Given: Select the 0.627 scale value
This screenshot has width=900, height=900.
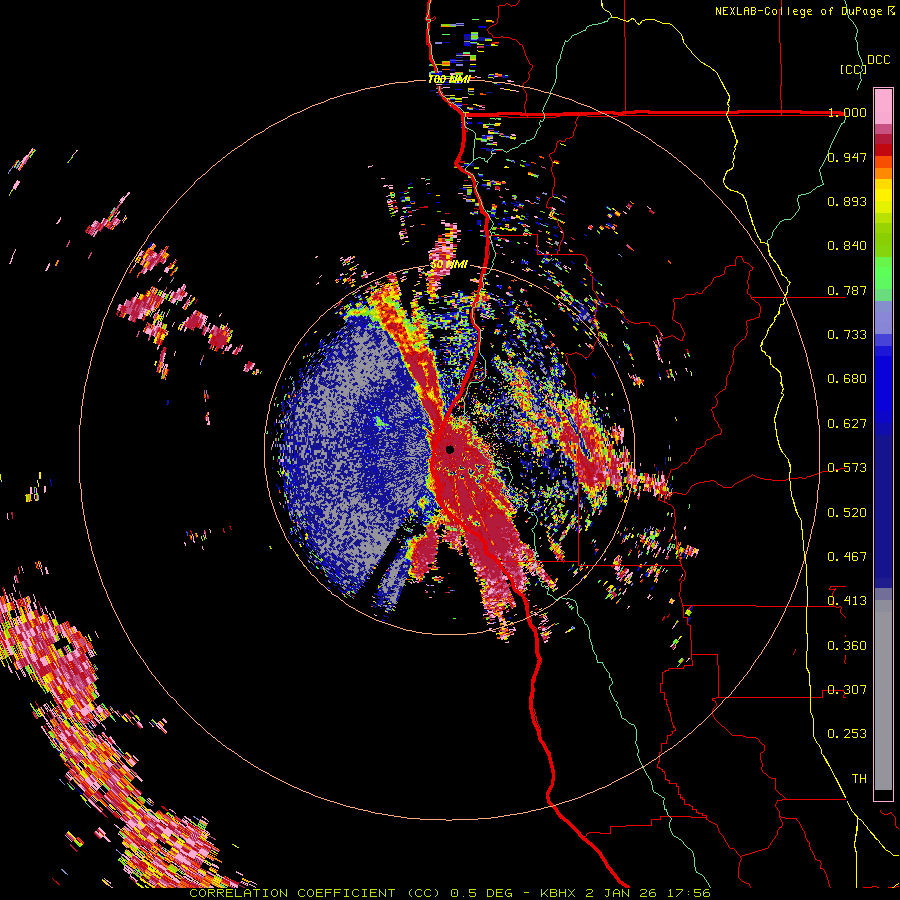Looking at the screenshot, I should click(x=847, y=424).
